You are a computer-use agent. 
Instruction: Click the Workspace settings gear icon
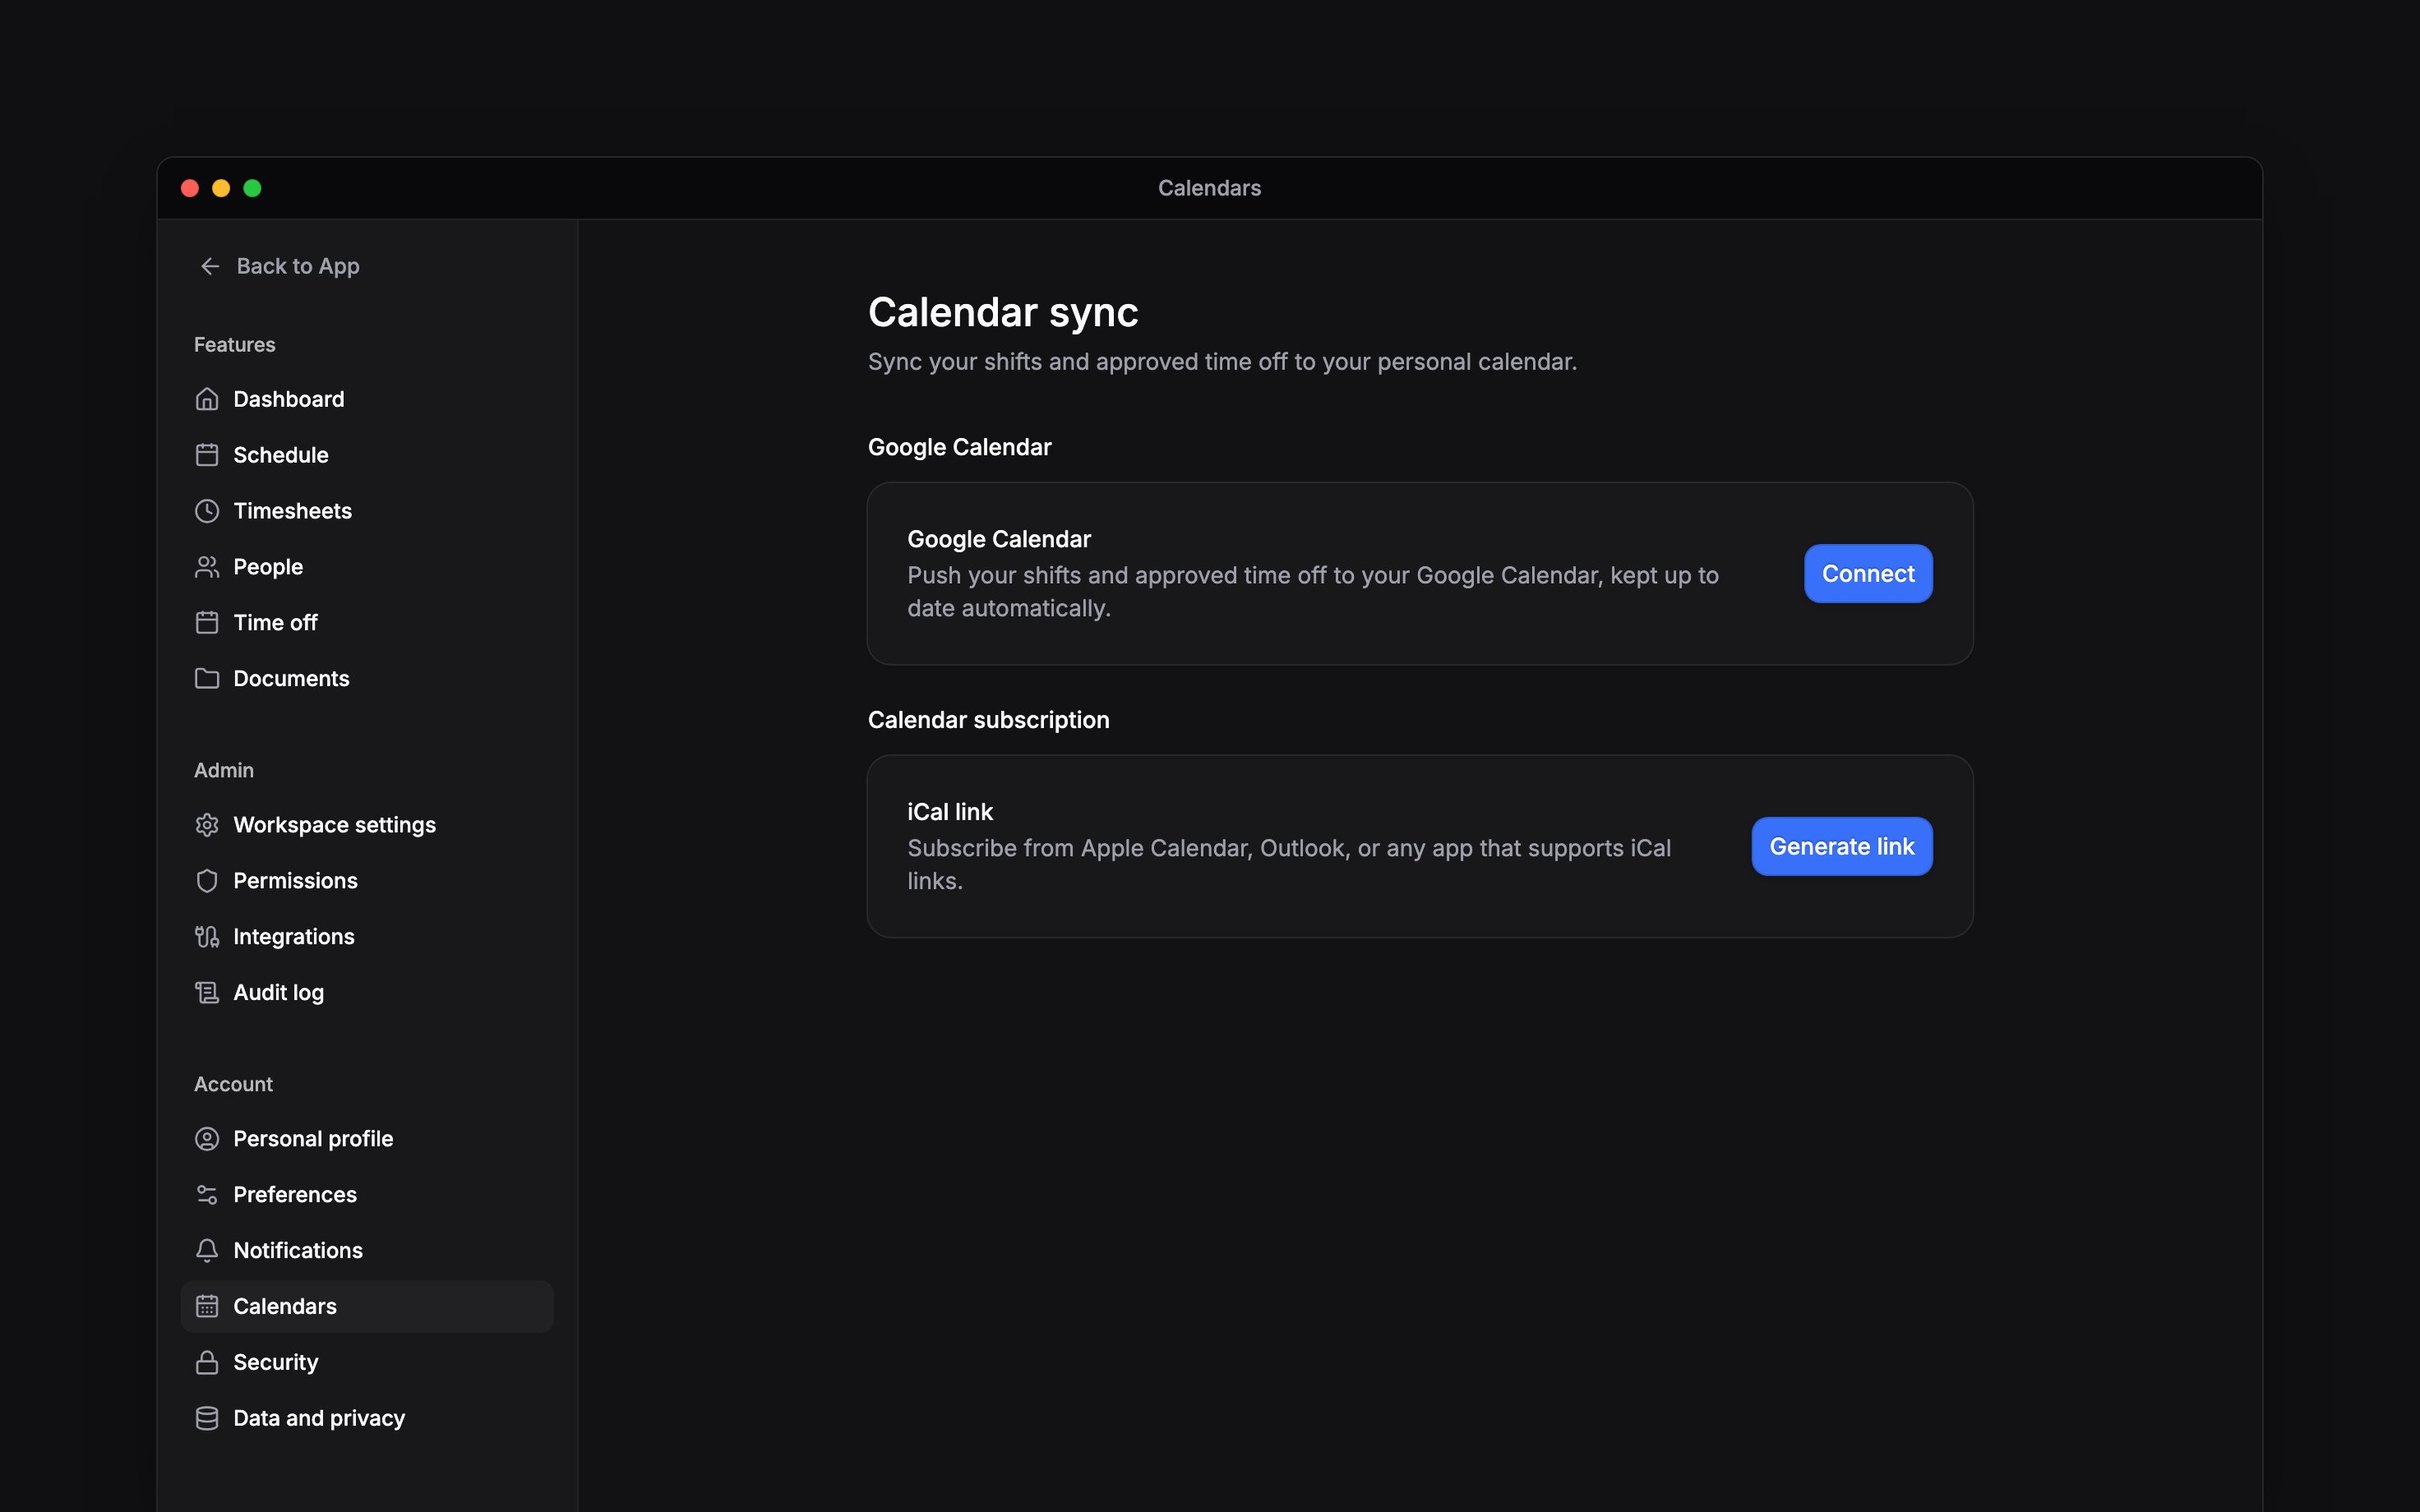(x=207, y=825)
